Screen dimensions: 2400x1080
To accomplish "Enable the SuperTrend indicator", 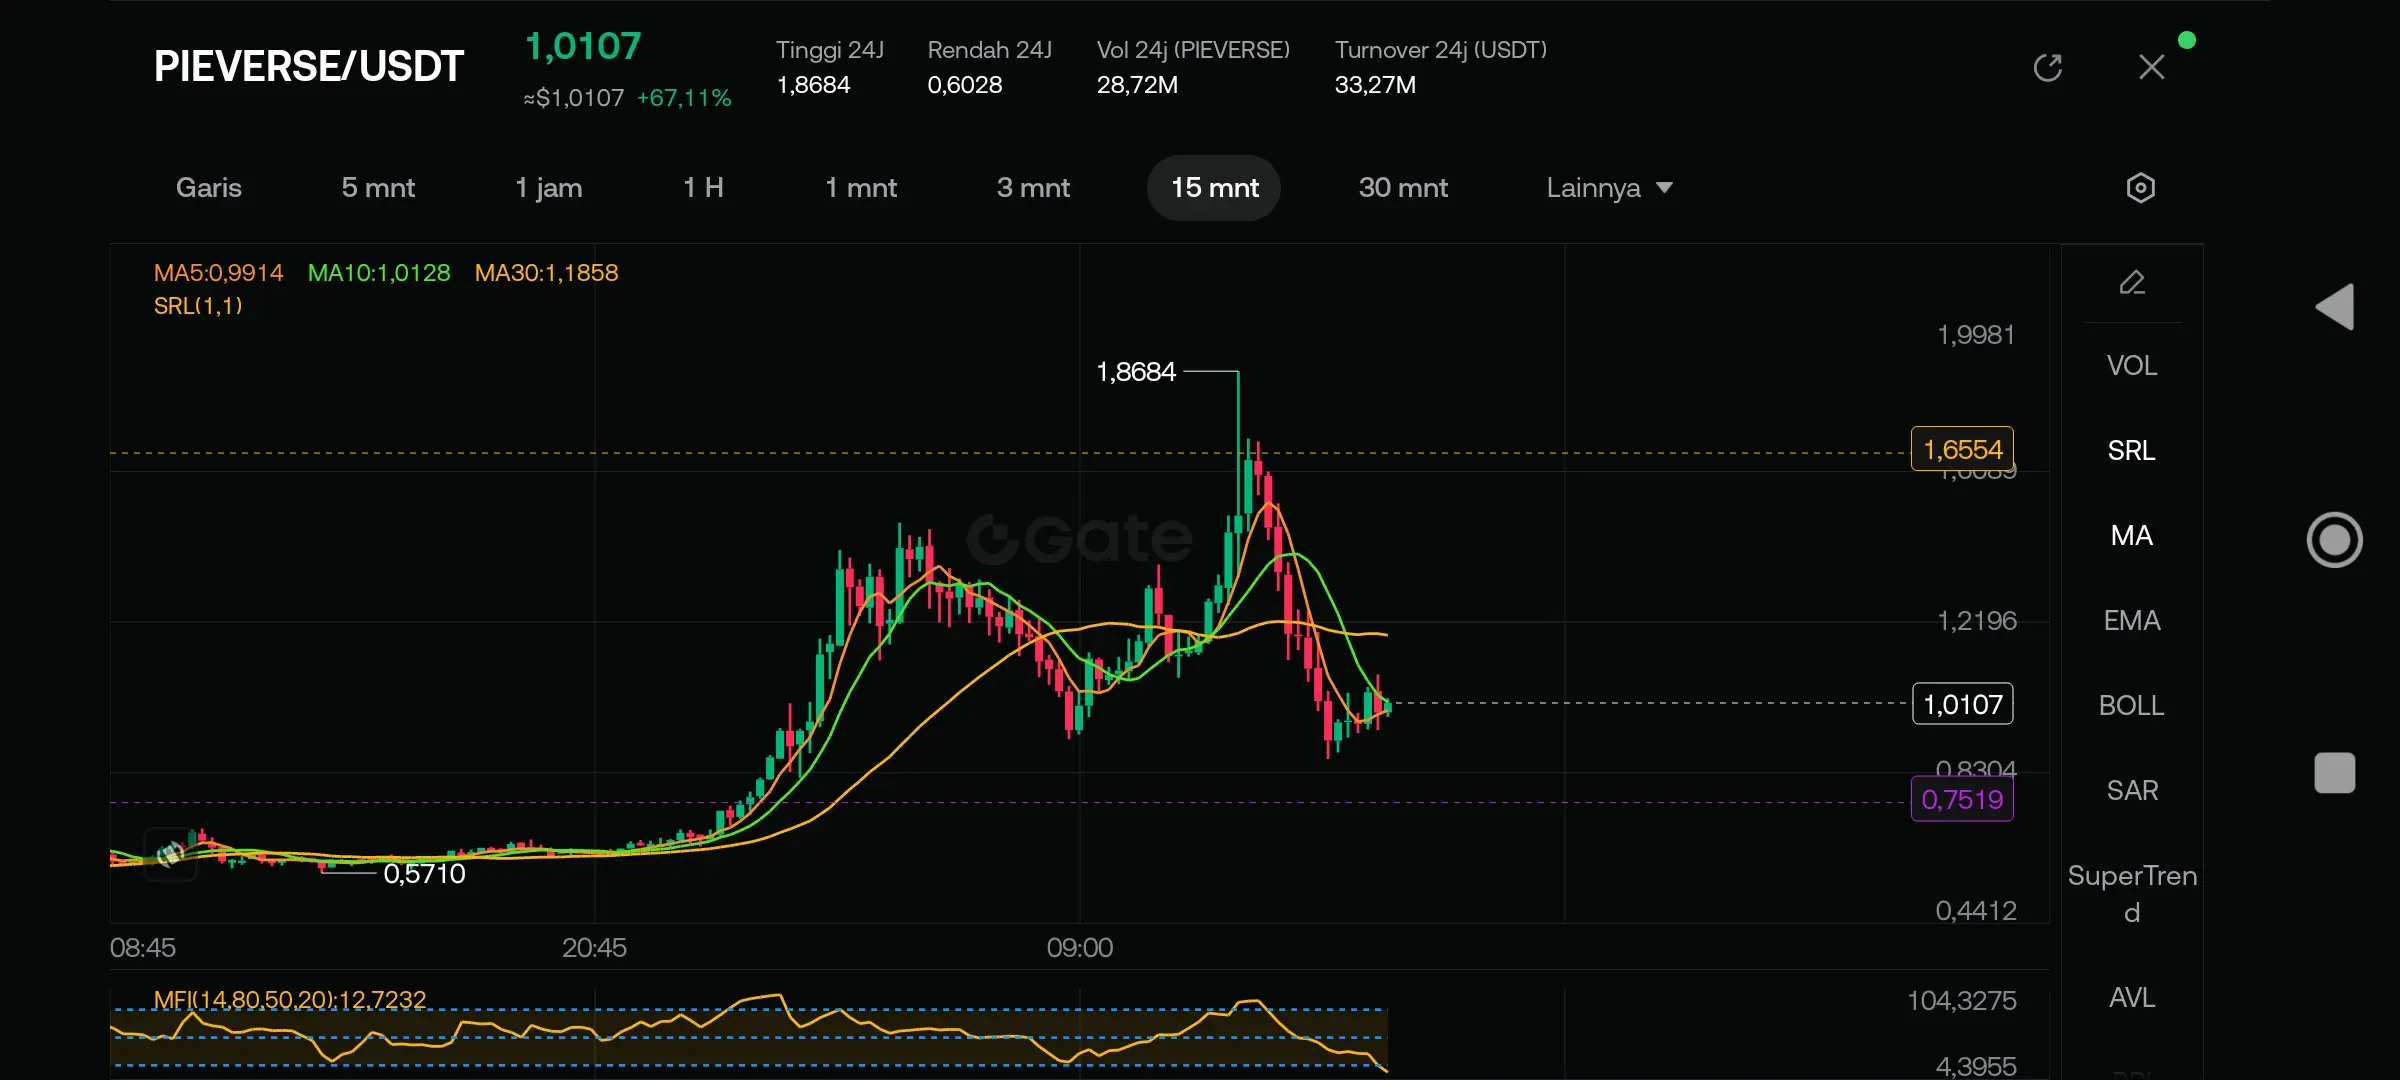I will (x=2132, y=893).
